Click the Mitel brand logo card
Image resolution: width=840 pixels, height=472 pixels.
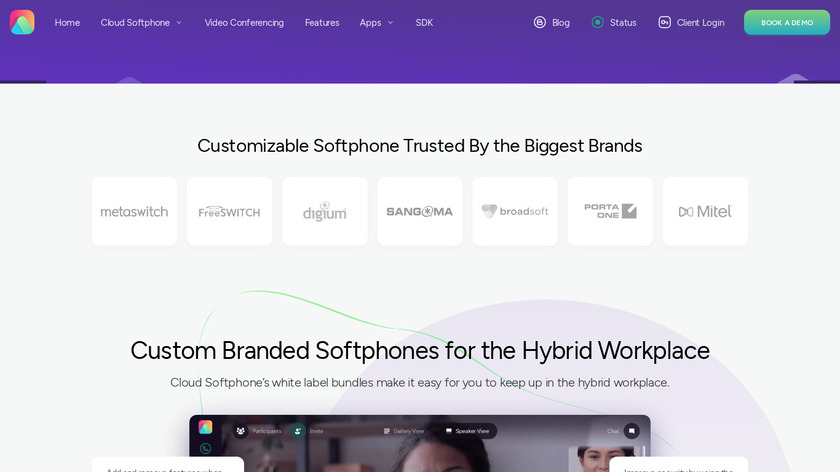(706, 212)
